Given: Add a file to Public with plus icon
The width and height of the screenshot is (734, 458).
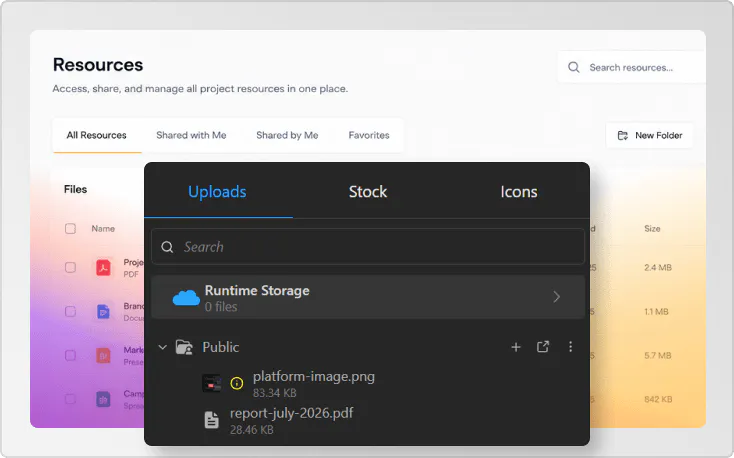Looking at the screenshot, I should click(516, 347).
